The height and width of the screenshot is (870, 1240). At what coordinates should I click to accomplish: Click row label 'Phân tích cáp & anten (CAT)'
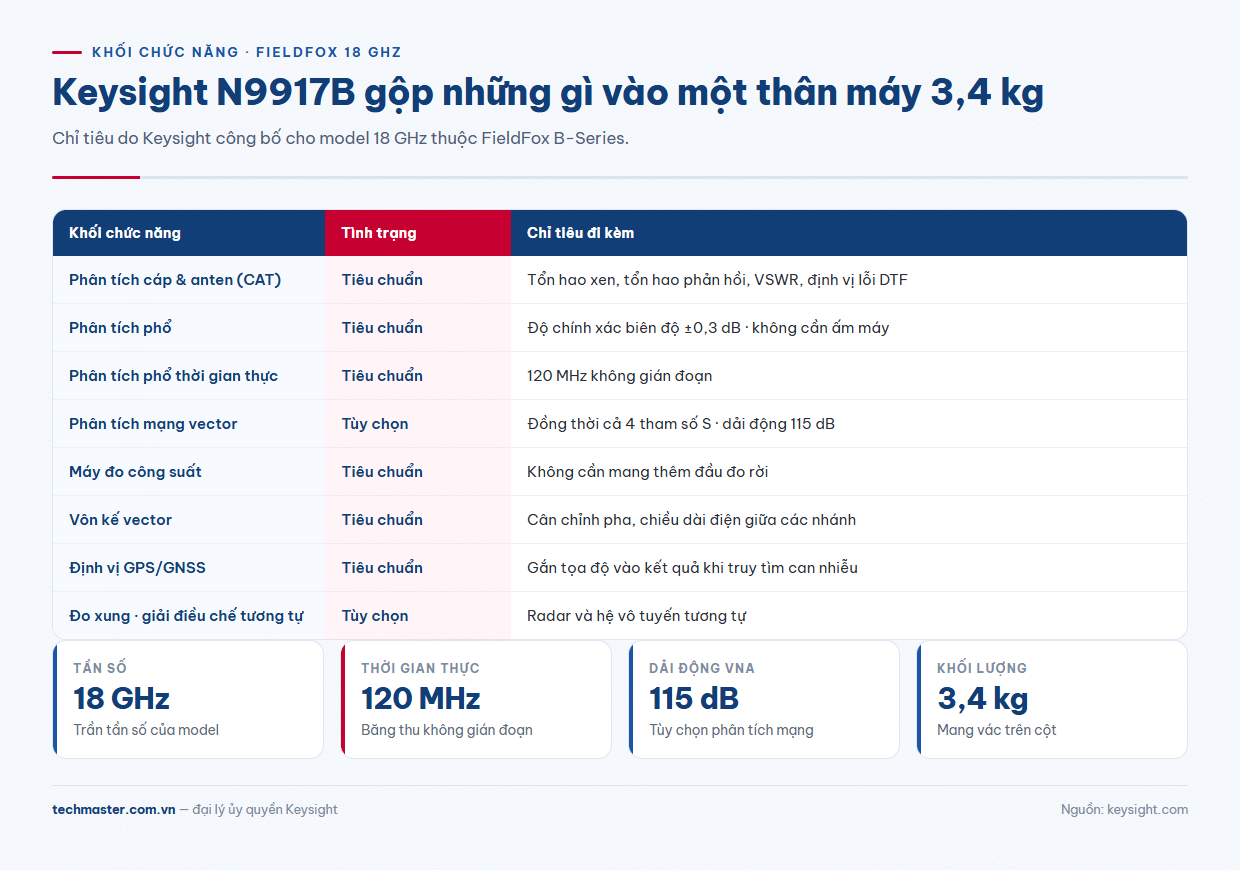[175, 280]
